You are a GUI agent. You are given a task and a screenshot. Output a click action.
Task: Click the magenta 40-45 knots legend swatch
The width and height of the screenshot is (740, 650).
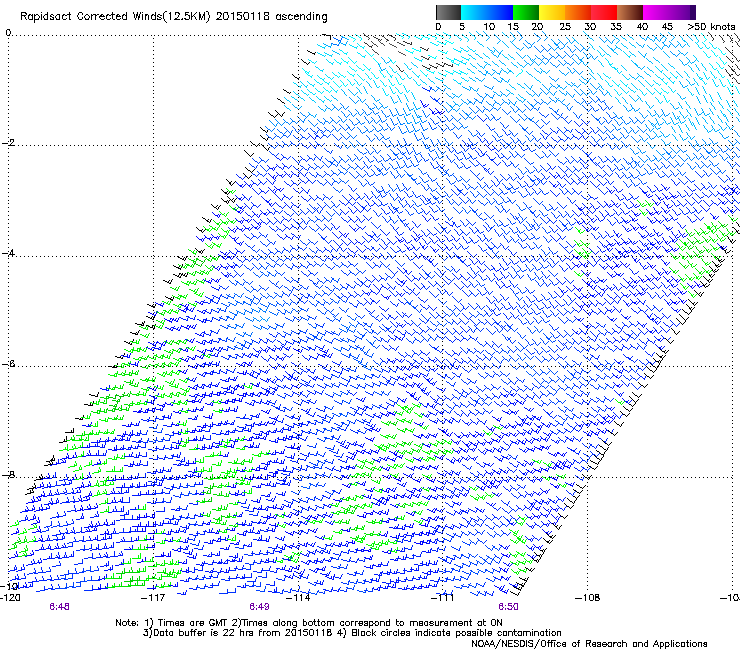point(656,12)
